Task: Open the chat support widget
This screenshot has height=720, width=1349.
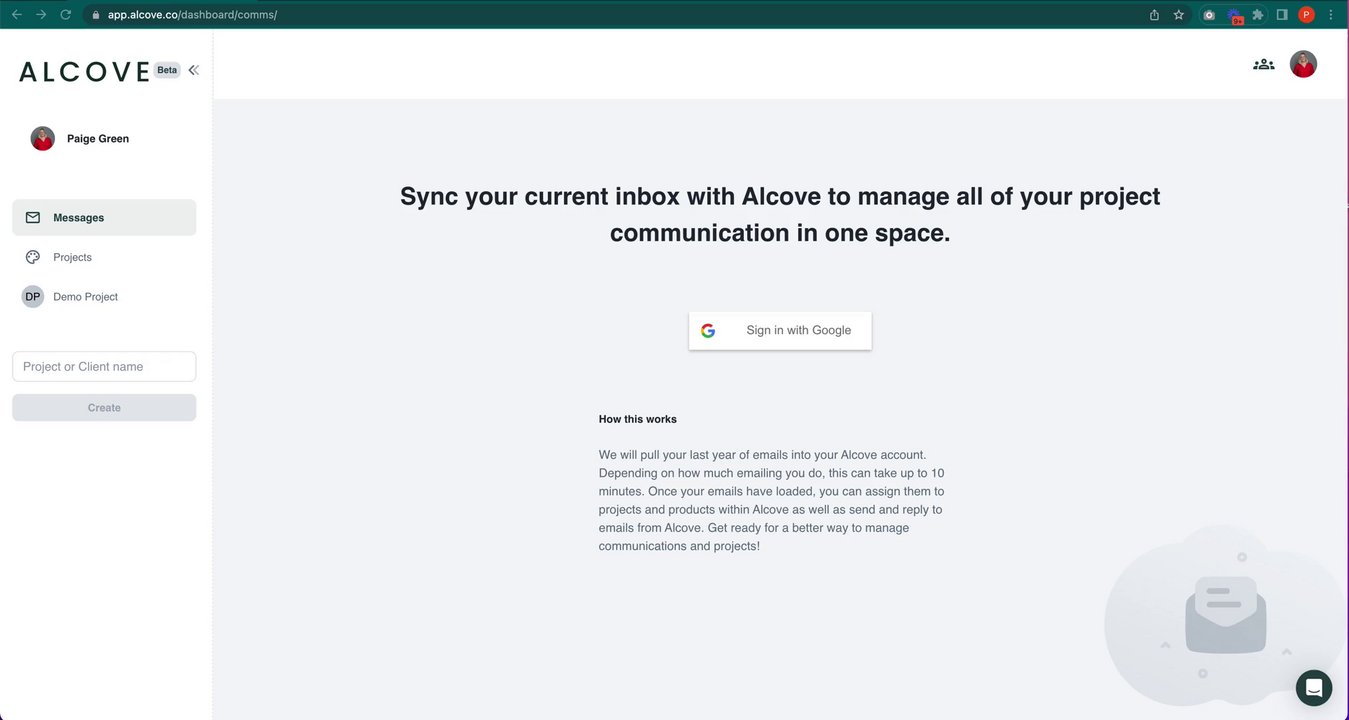Action: [x=1314, y=688]
